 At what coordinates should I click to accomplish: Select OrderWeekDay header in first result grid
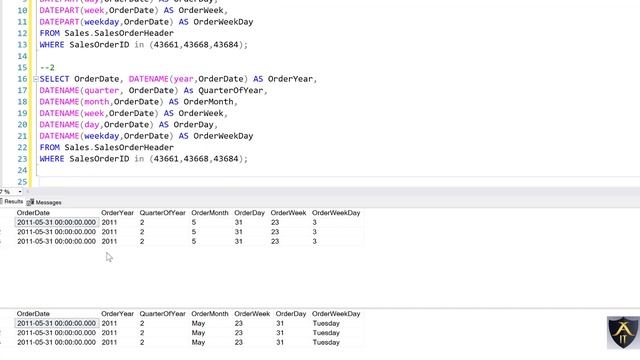click(336, 213)
